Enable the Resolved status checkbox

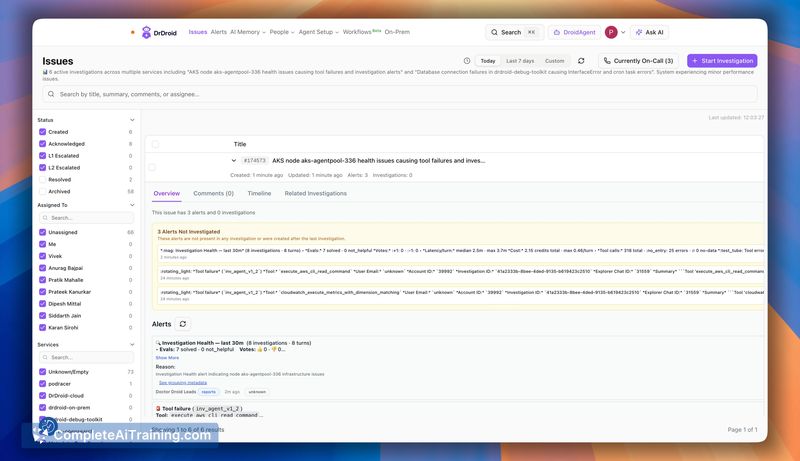[42, 180]
